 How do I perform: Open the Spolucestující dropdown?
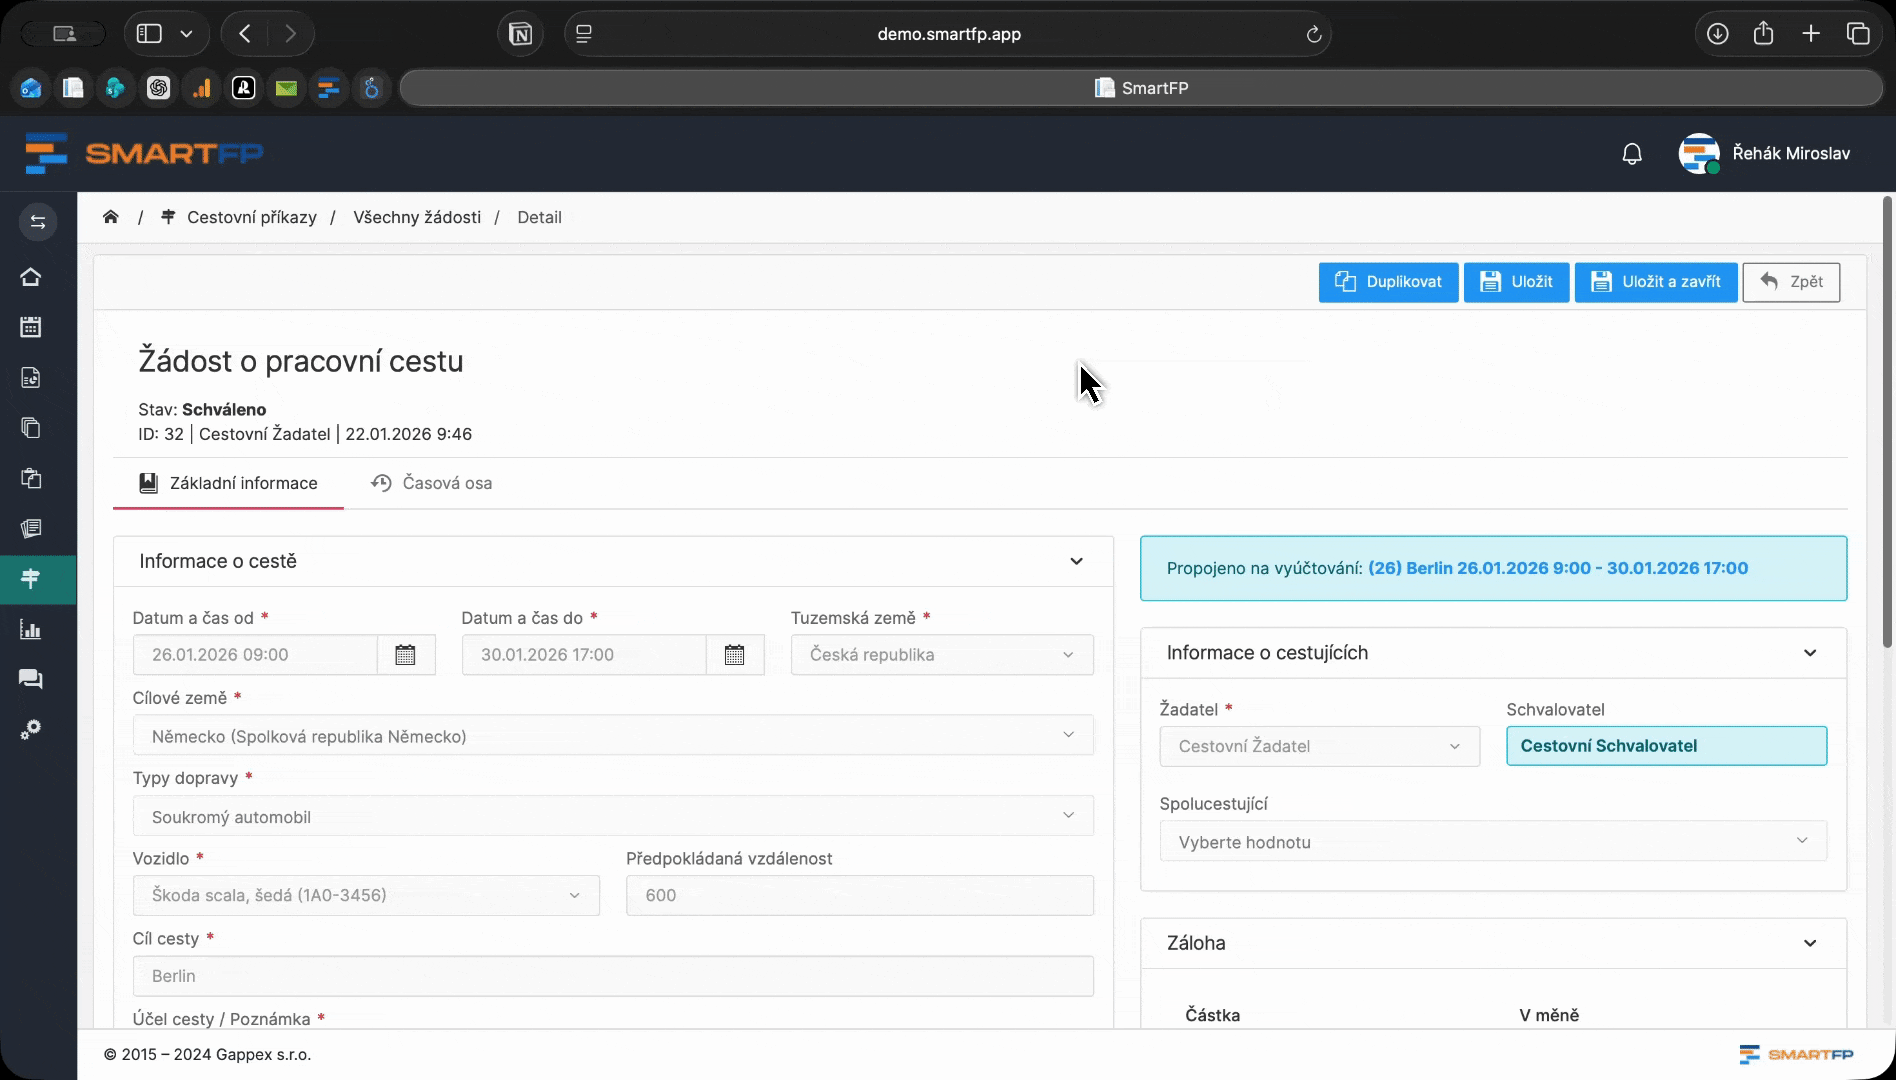(1492, 842)
